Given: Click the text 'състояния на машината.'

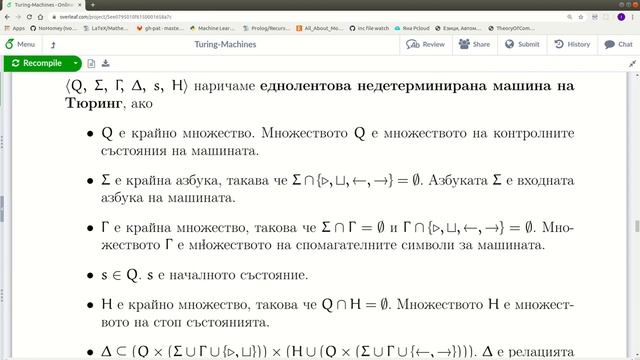Looking at the screenshot, I should 180,151.
